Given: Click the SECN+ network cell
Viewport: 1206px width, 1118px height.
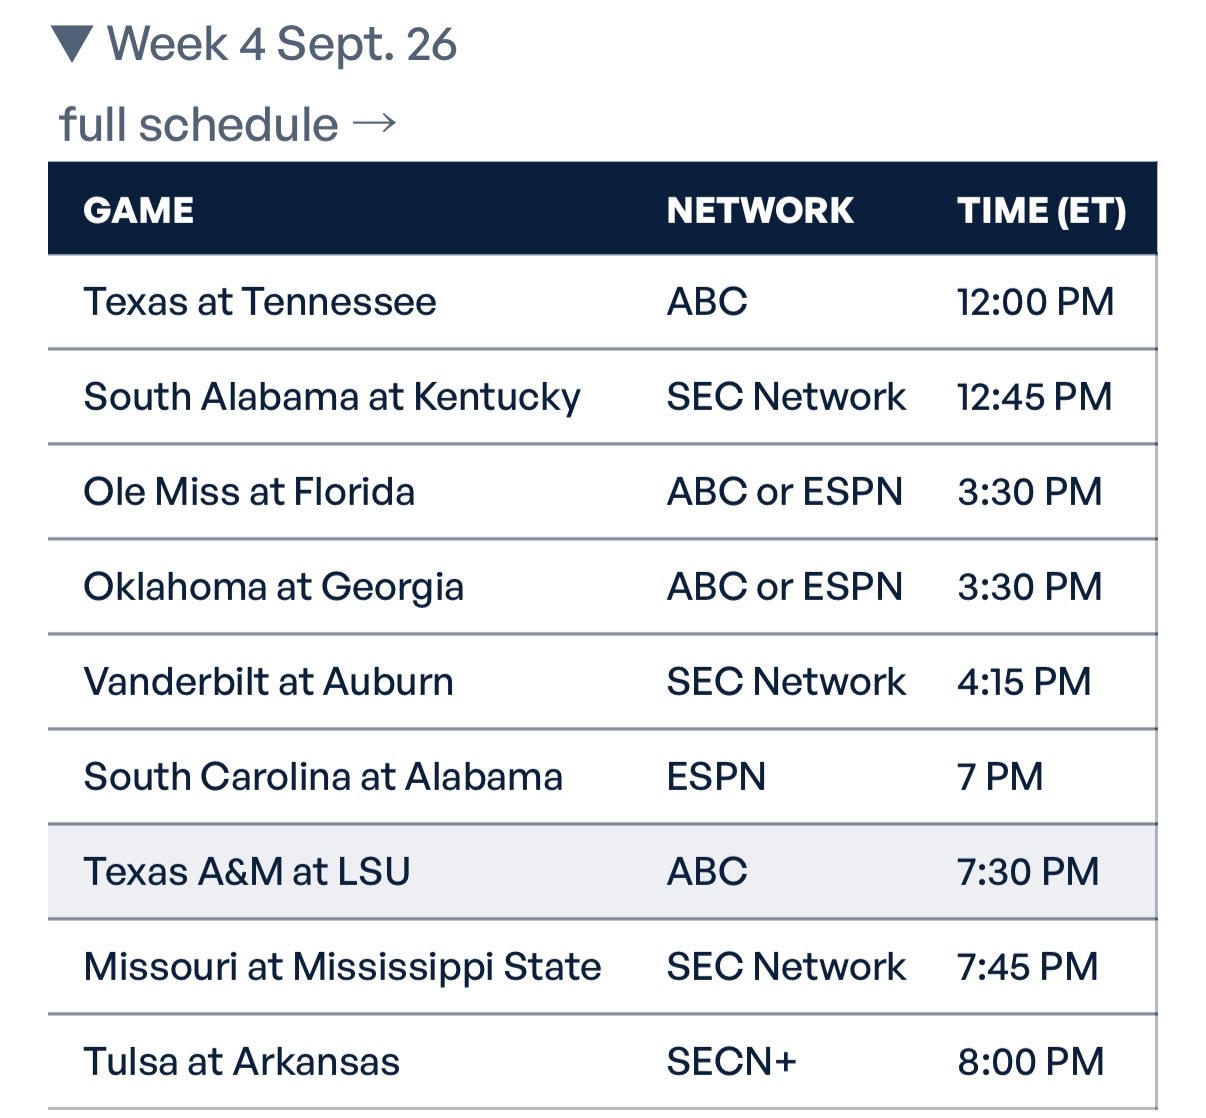Looking at the screenshot, I should [x=732, y=1062].
